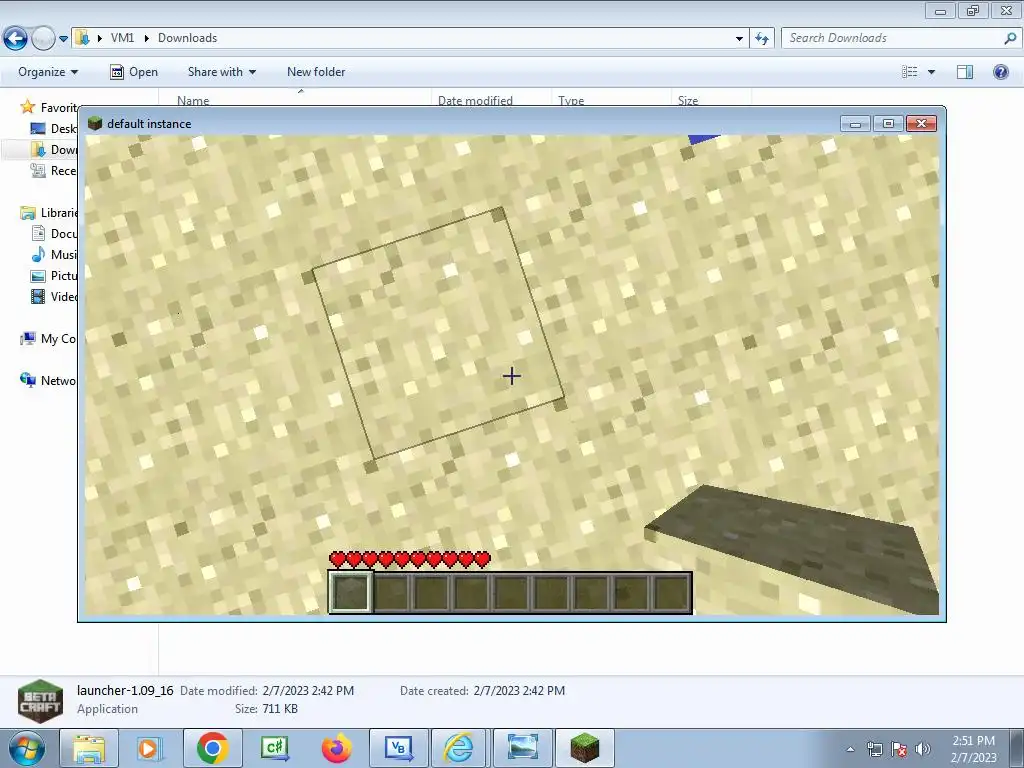This screenshot has height=768, width=1024.
Task: Click Downloads in the address breadcrumb
Action: (x=187, y=38)
